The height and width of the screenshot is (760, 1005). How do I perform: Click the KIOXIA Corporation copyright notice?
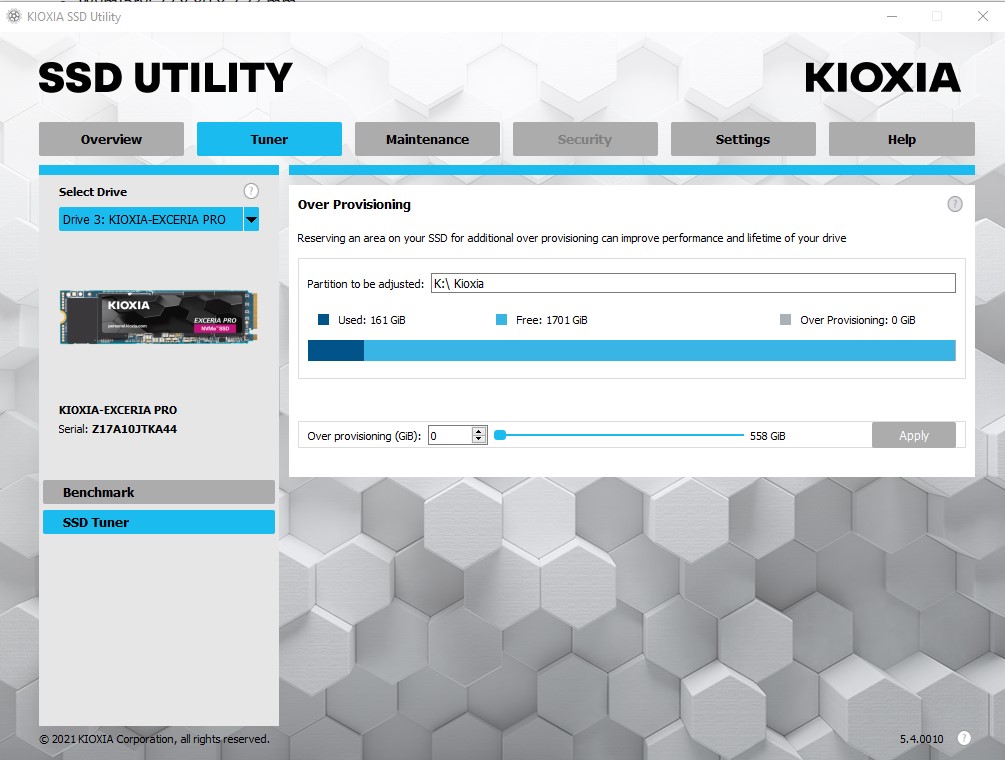[x=154, y=739]
